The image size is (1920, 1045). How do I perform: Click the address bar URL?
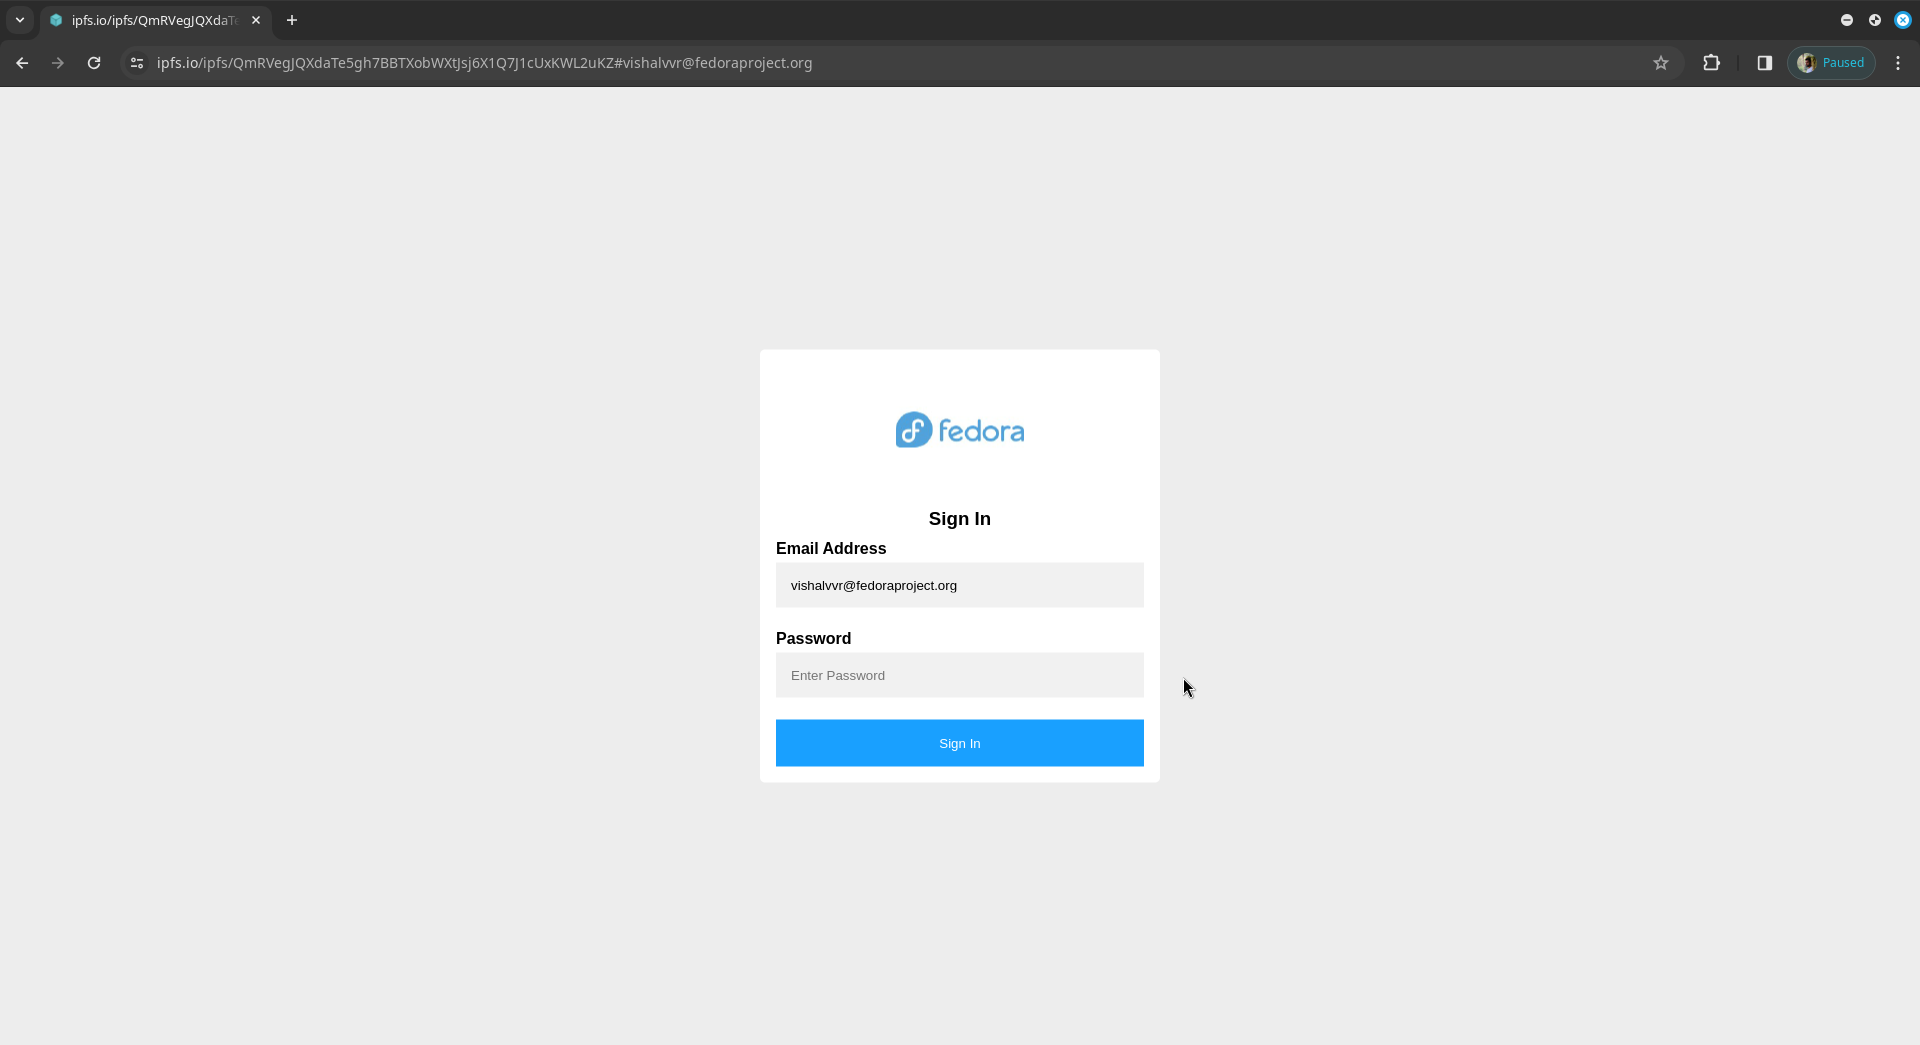pos(484,63)
